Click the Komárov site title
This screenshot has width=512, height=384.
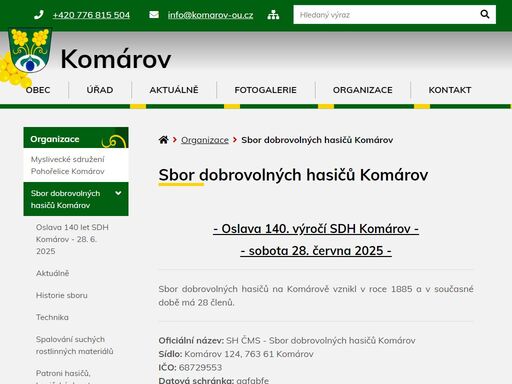116,59
